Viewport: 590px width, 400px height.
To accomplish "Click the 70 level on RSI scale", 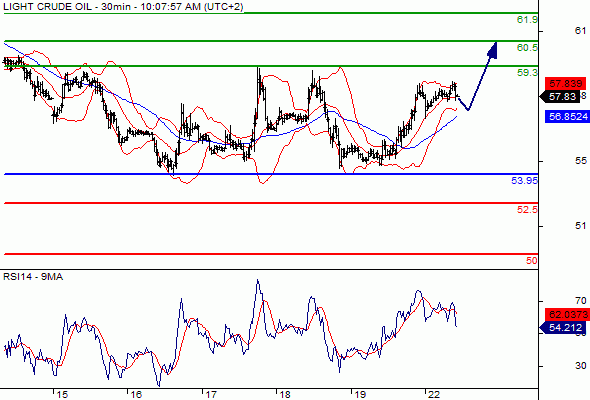I will [x=581, y=301].
